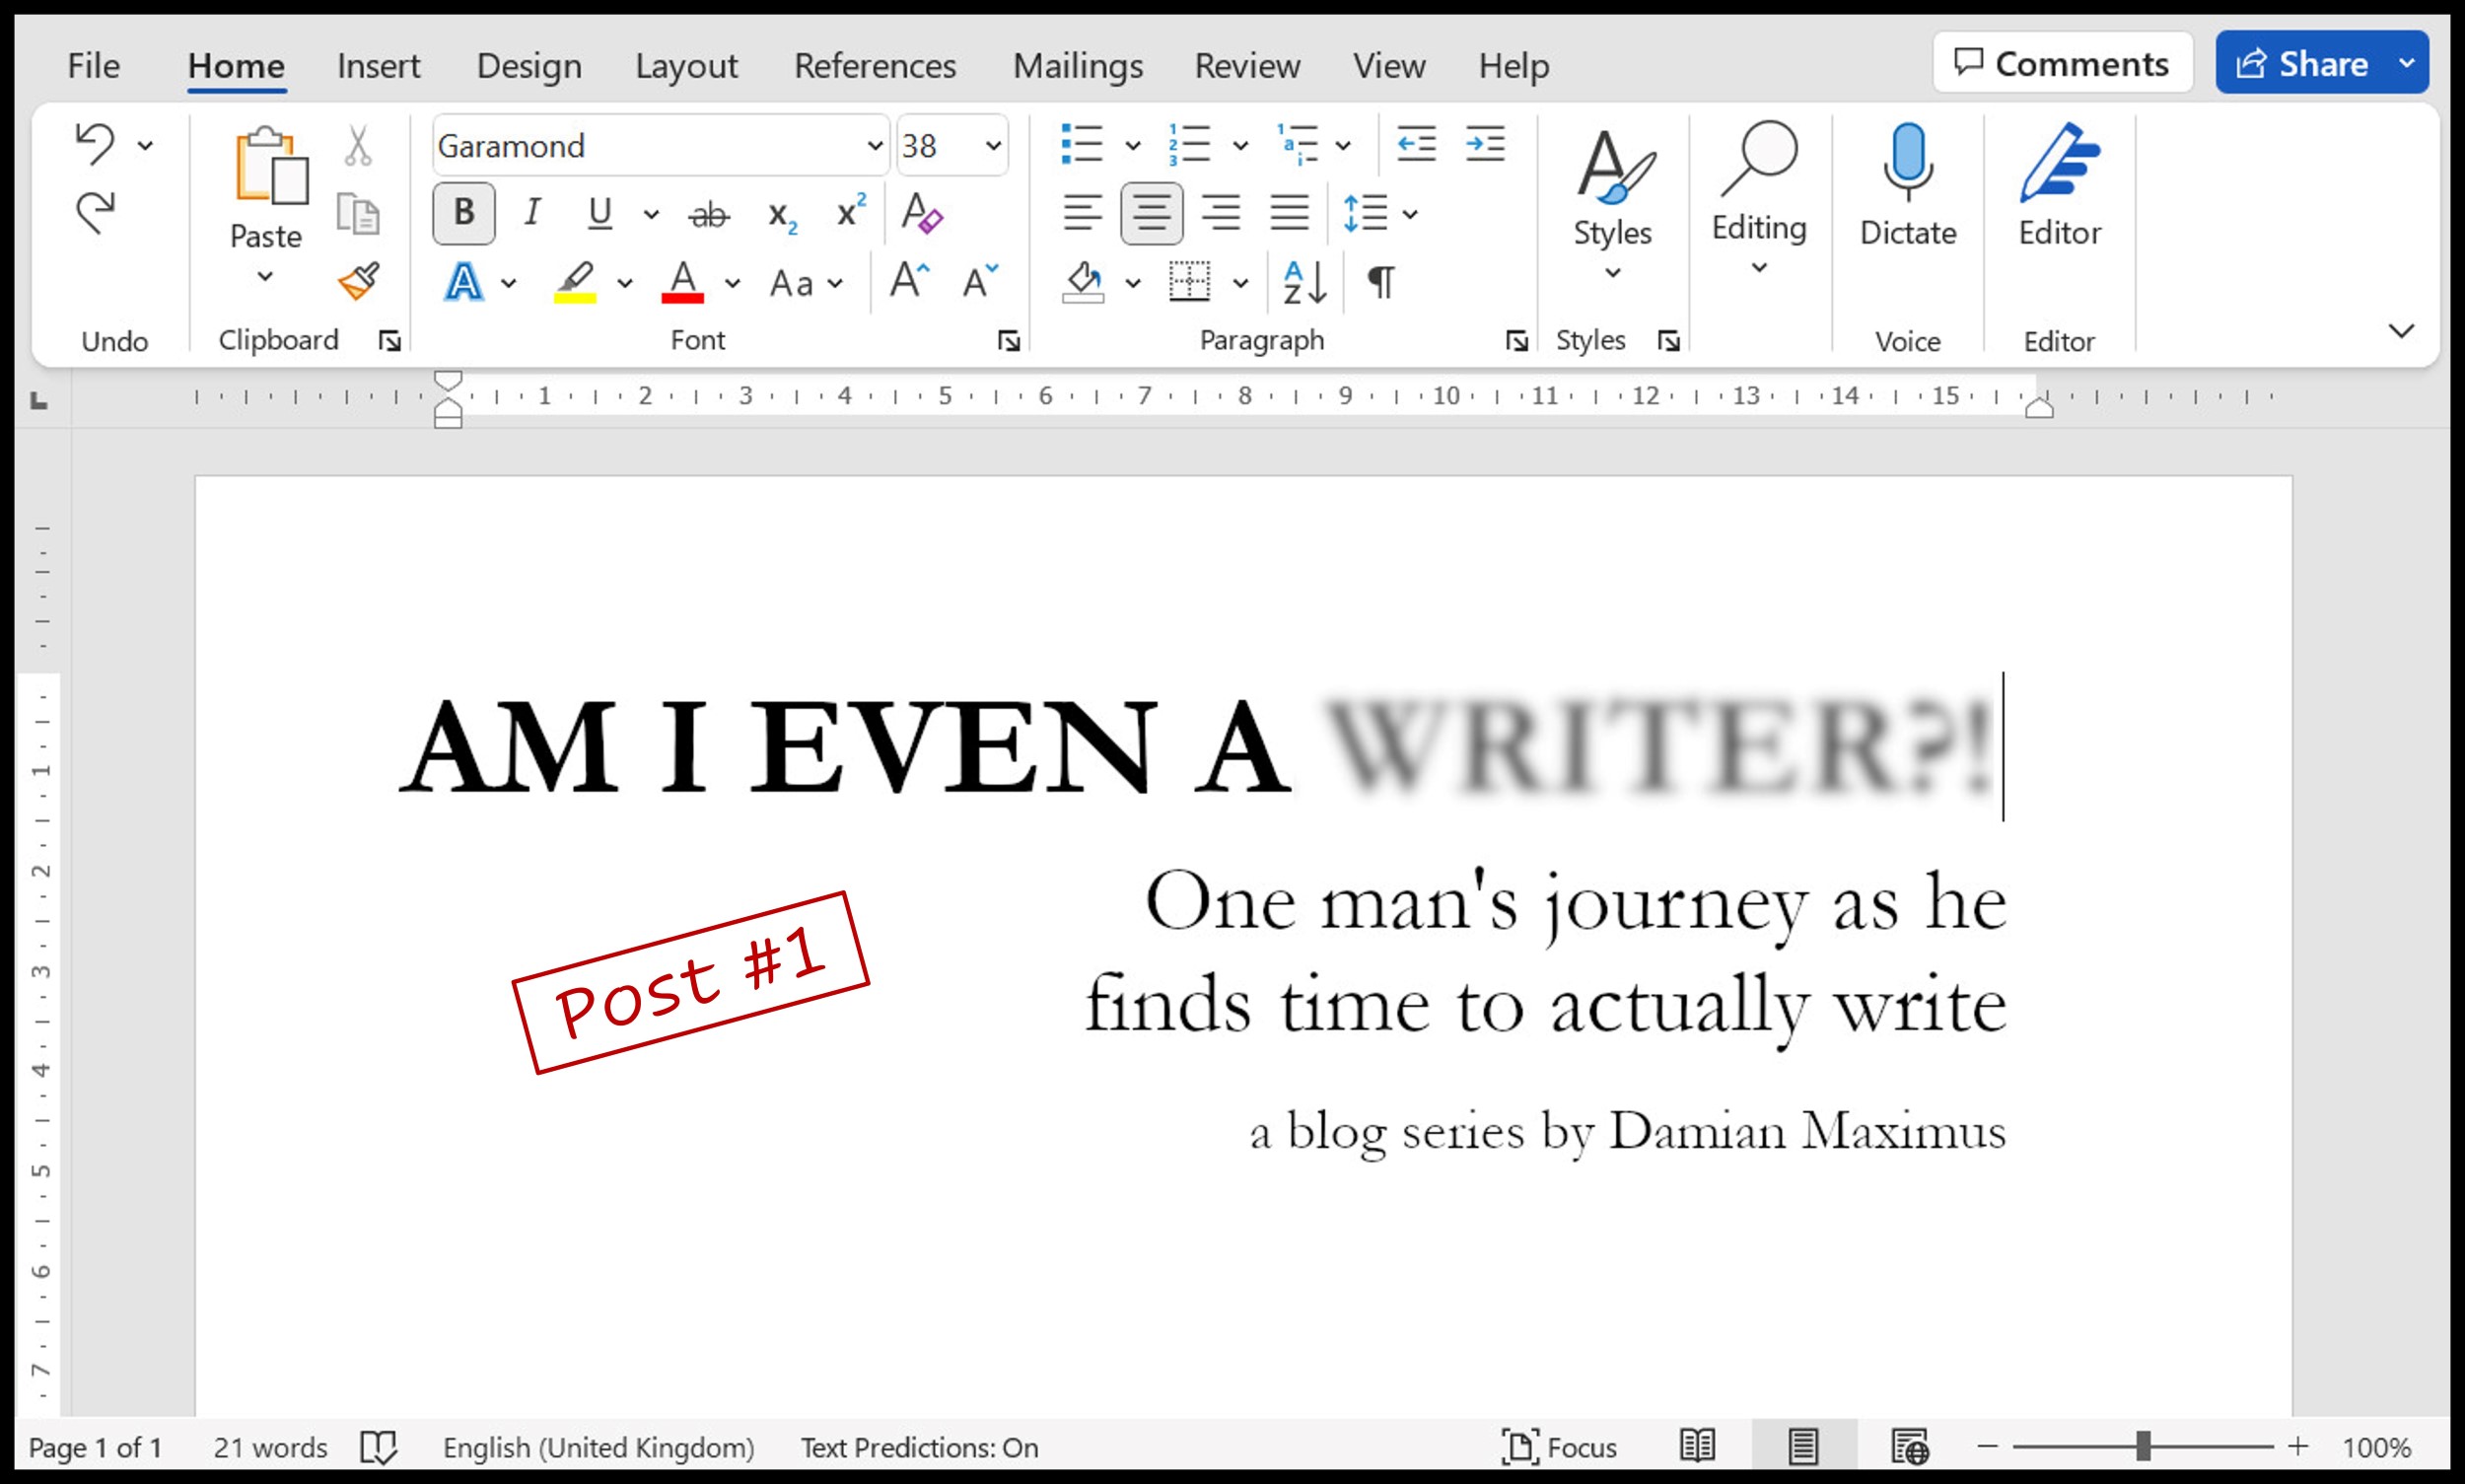Click English (United Kingdom) language button
The width and height of the screenshot is (2465, 1484).
pos(598,1447)
